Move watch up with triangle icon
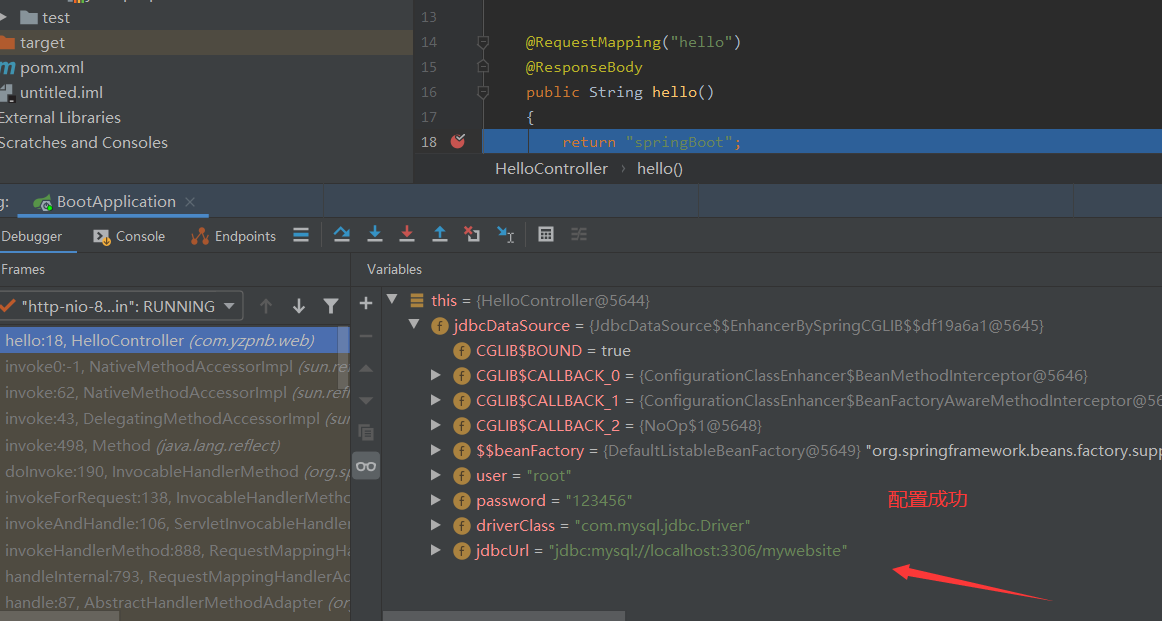Image resolution: width=1162 pixels, height=621 pixels. pyautogui.click(x=366, y=368)
